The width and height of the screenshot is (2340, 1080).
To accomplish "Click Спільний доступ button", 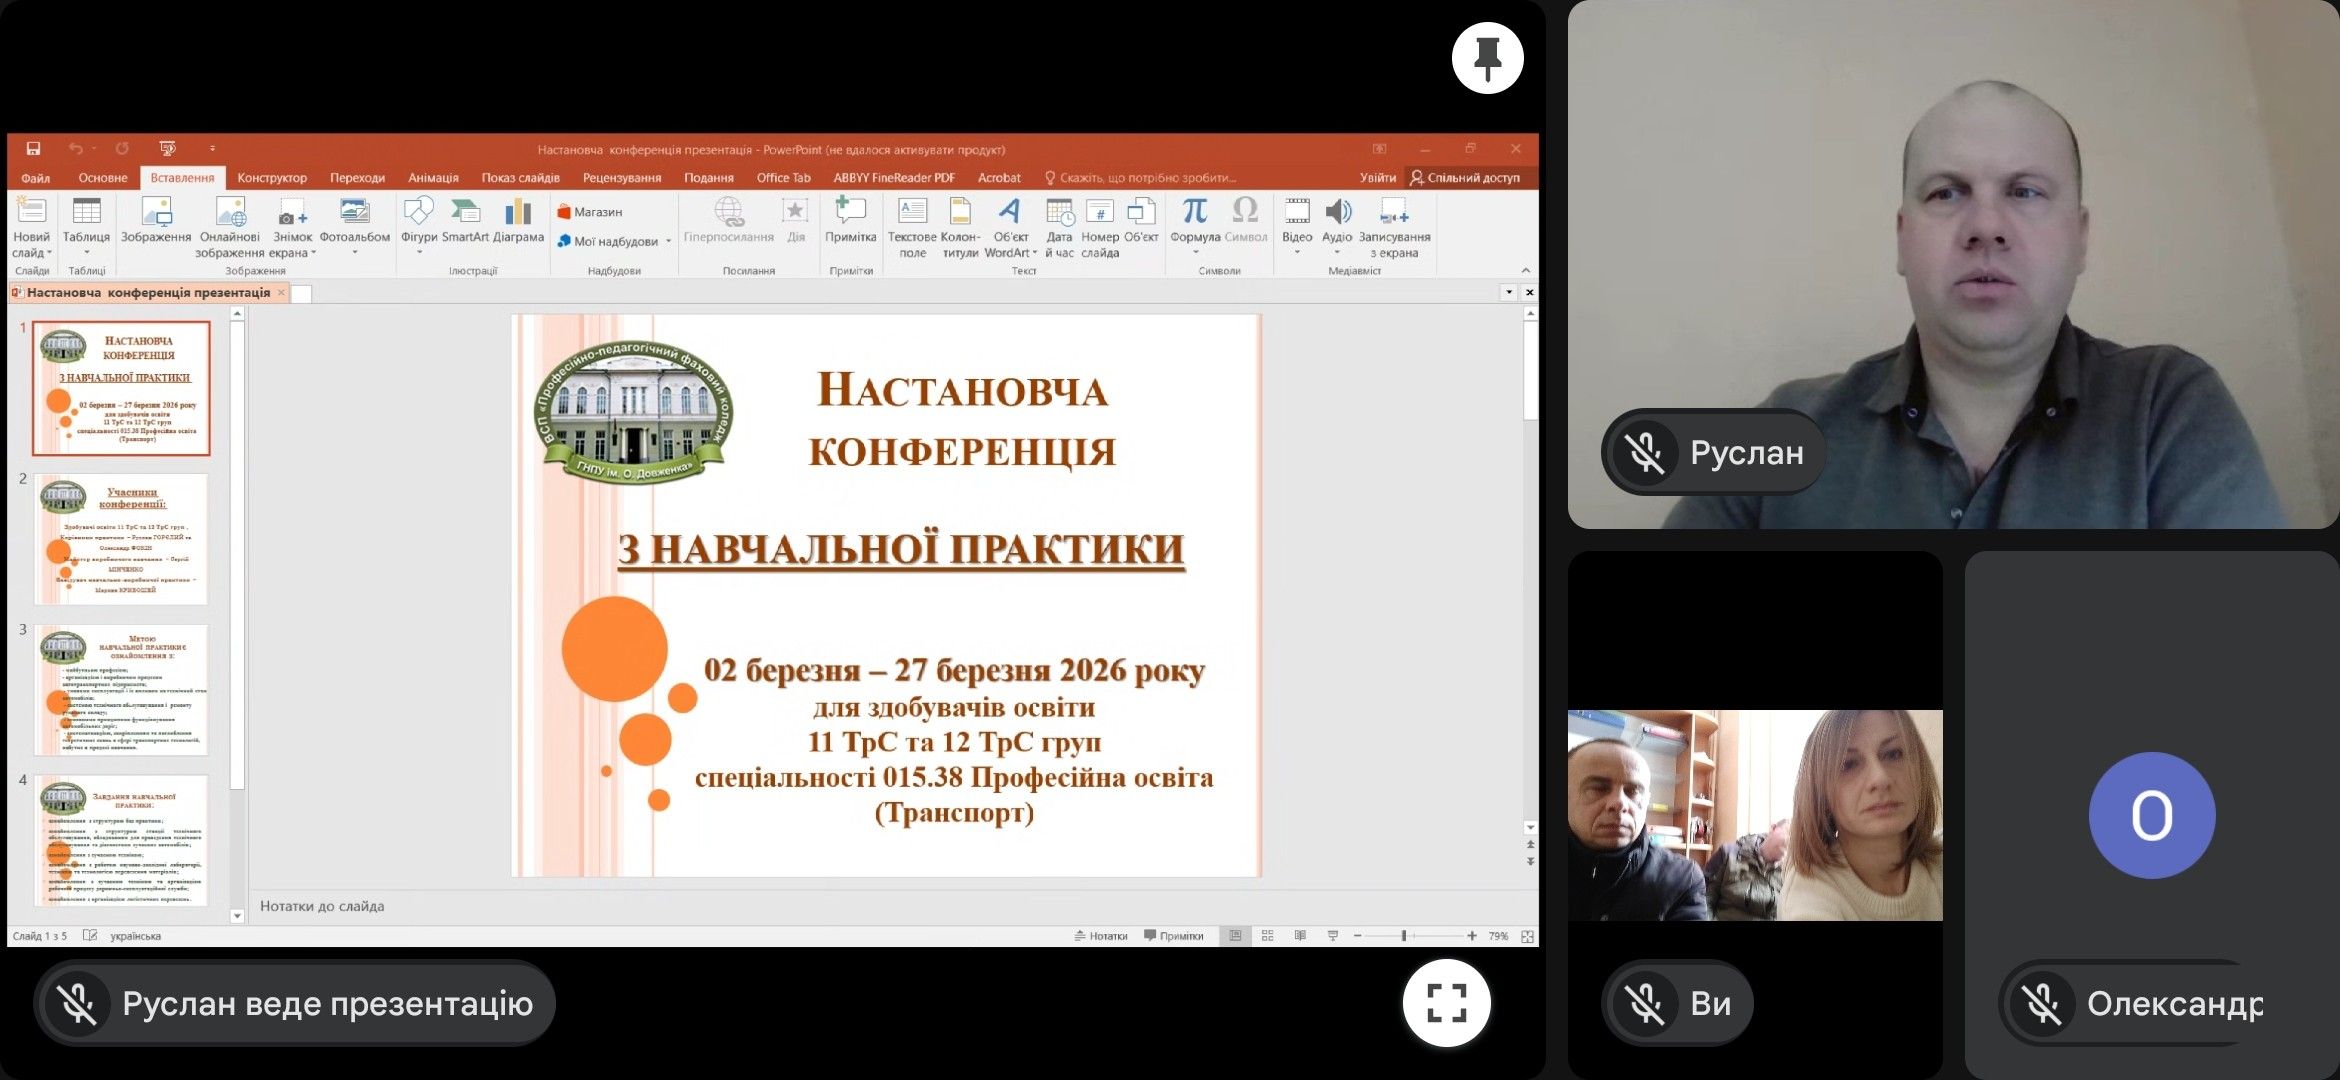I will pyautogui.click(x=1464, y=178).
